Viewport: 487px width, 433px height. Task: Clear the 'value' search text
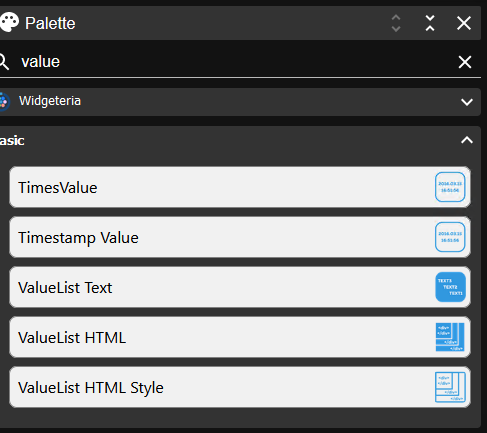pos(465,62)
